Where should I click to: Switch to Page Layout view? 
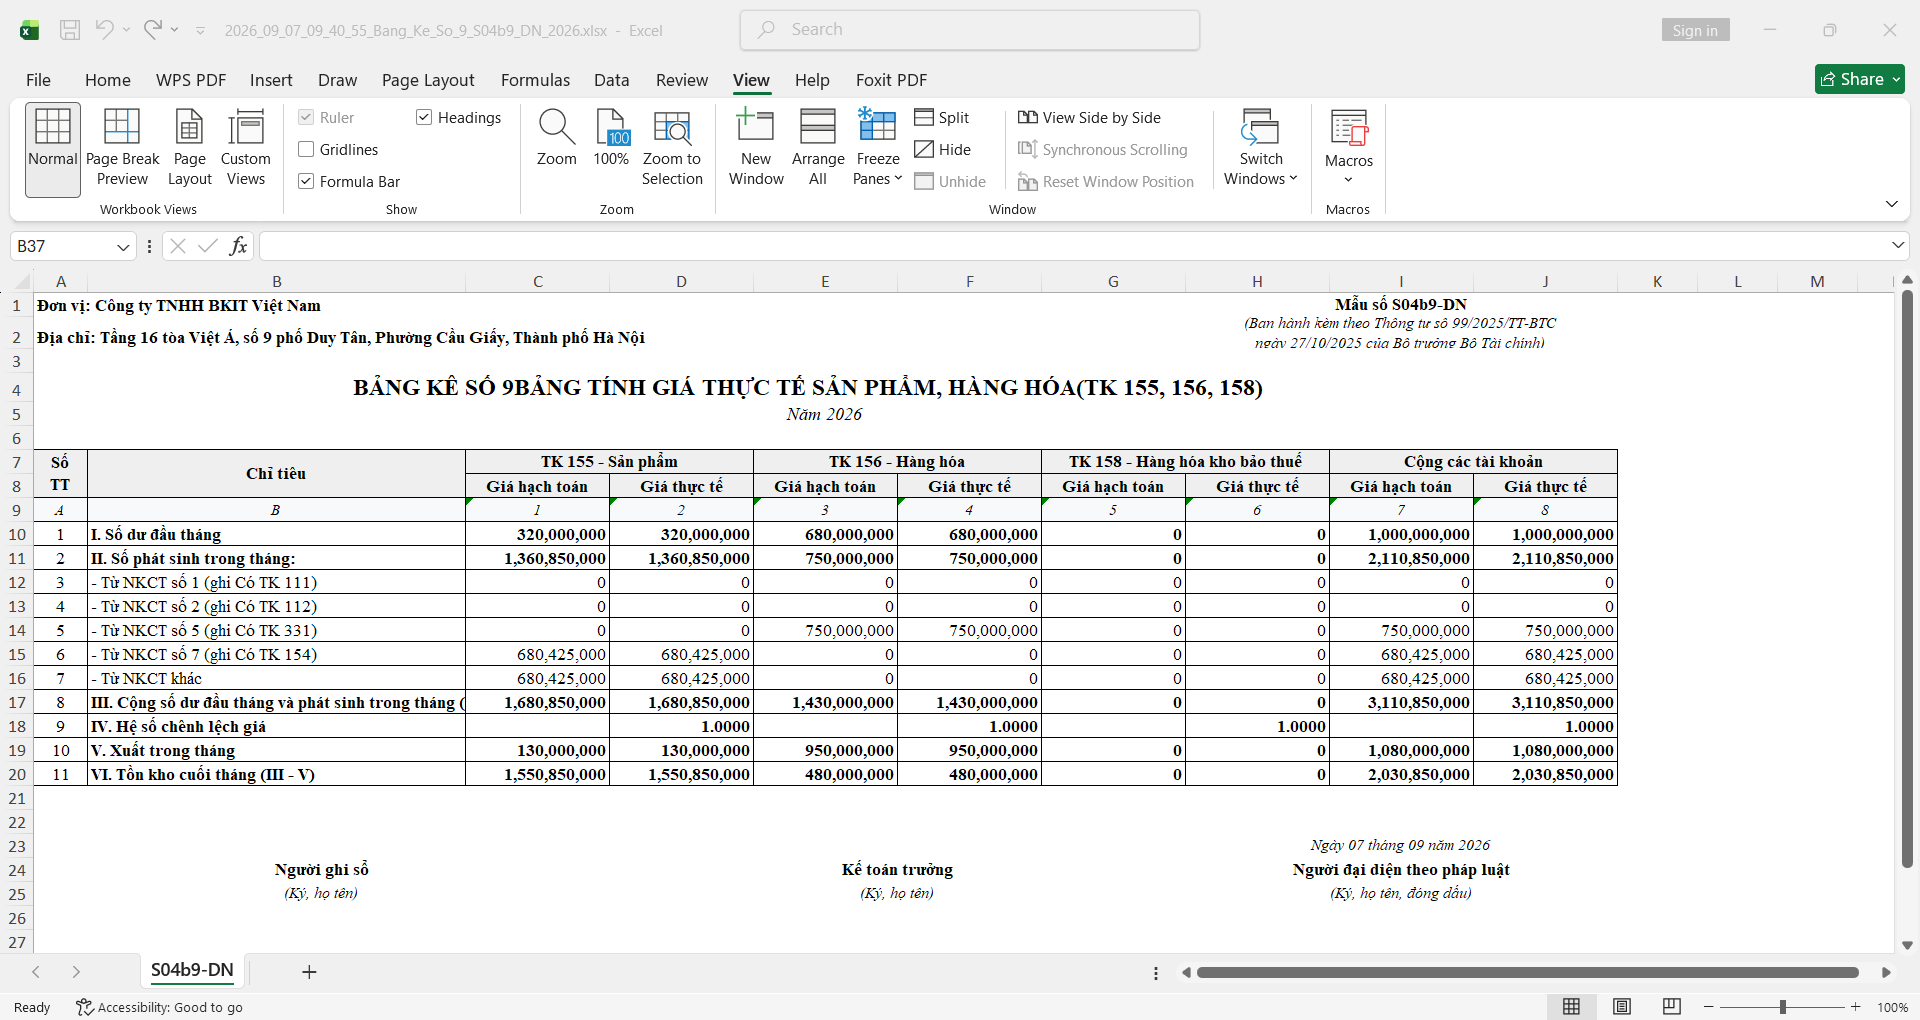point(190,150)
